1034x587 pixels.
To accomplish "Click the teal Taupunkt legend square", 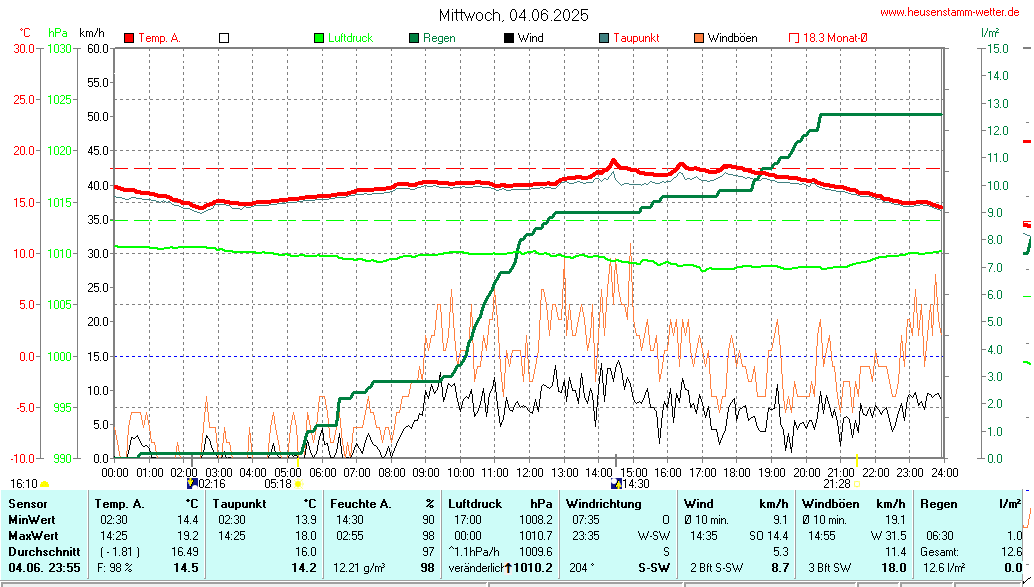I will (604, 38).
